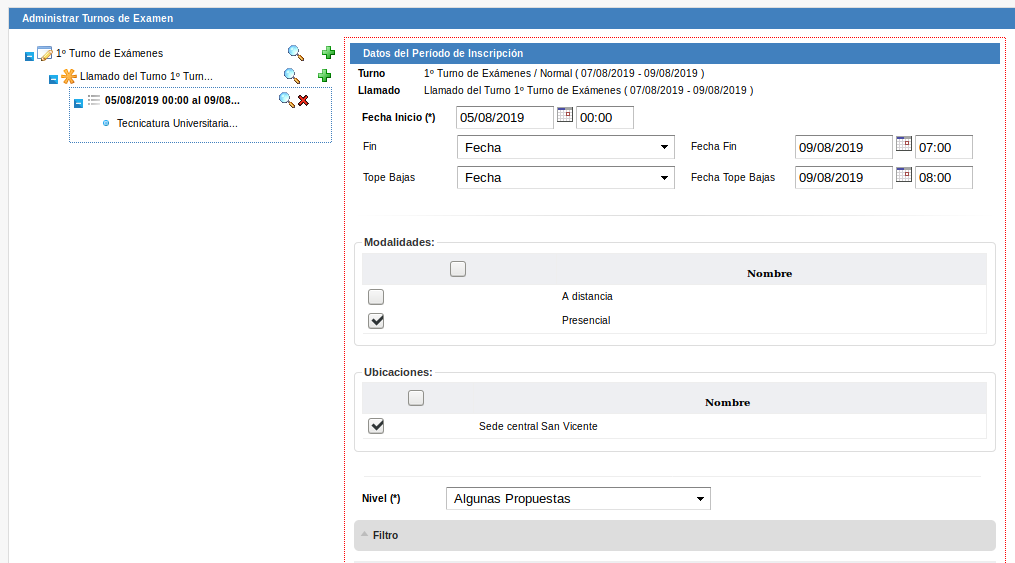The height and width of the screenshot is (563, 1015).
Task: Click the notepad icon of 1º Turno de Exámenes
Action: (x=45, y=53)
